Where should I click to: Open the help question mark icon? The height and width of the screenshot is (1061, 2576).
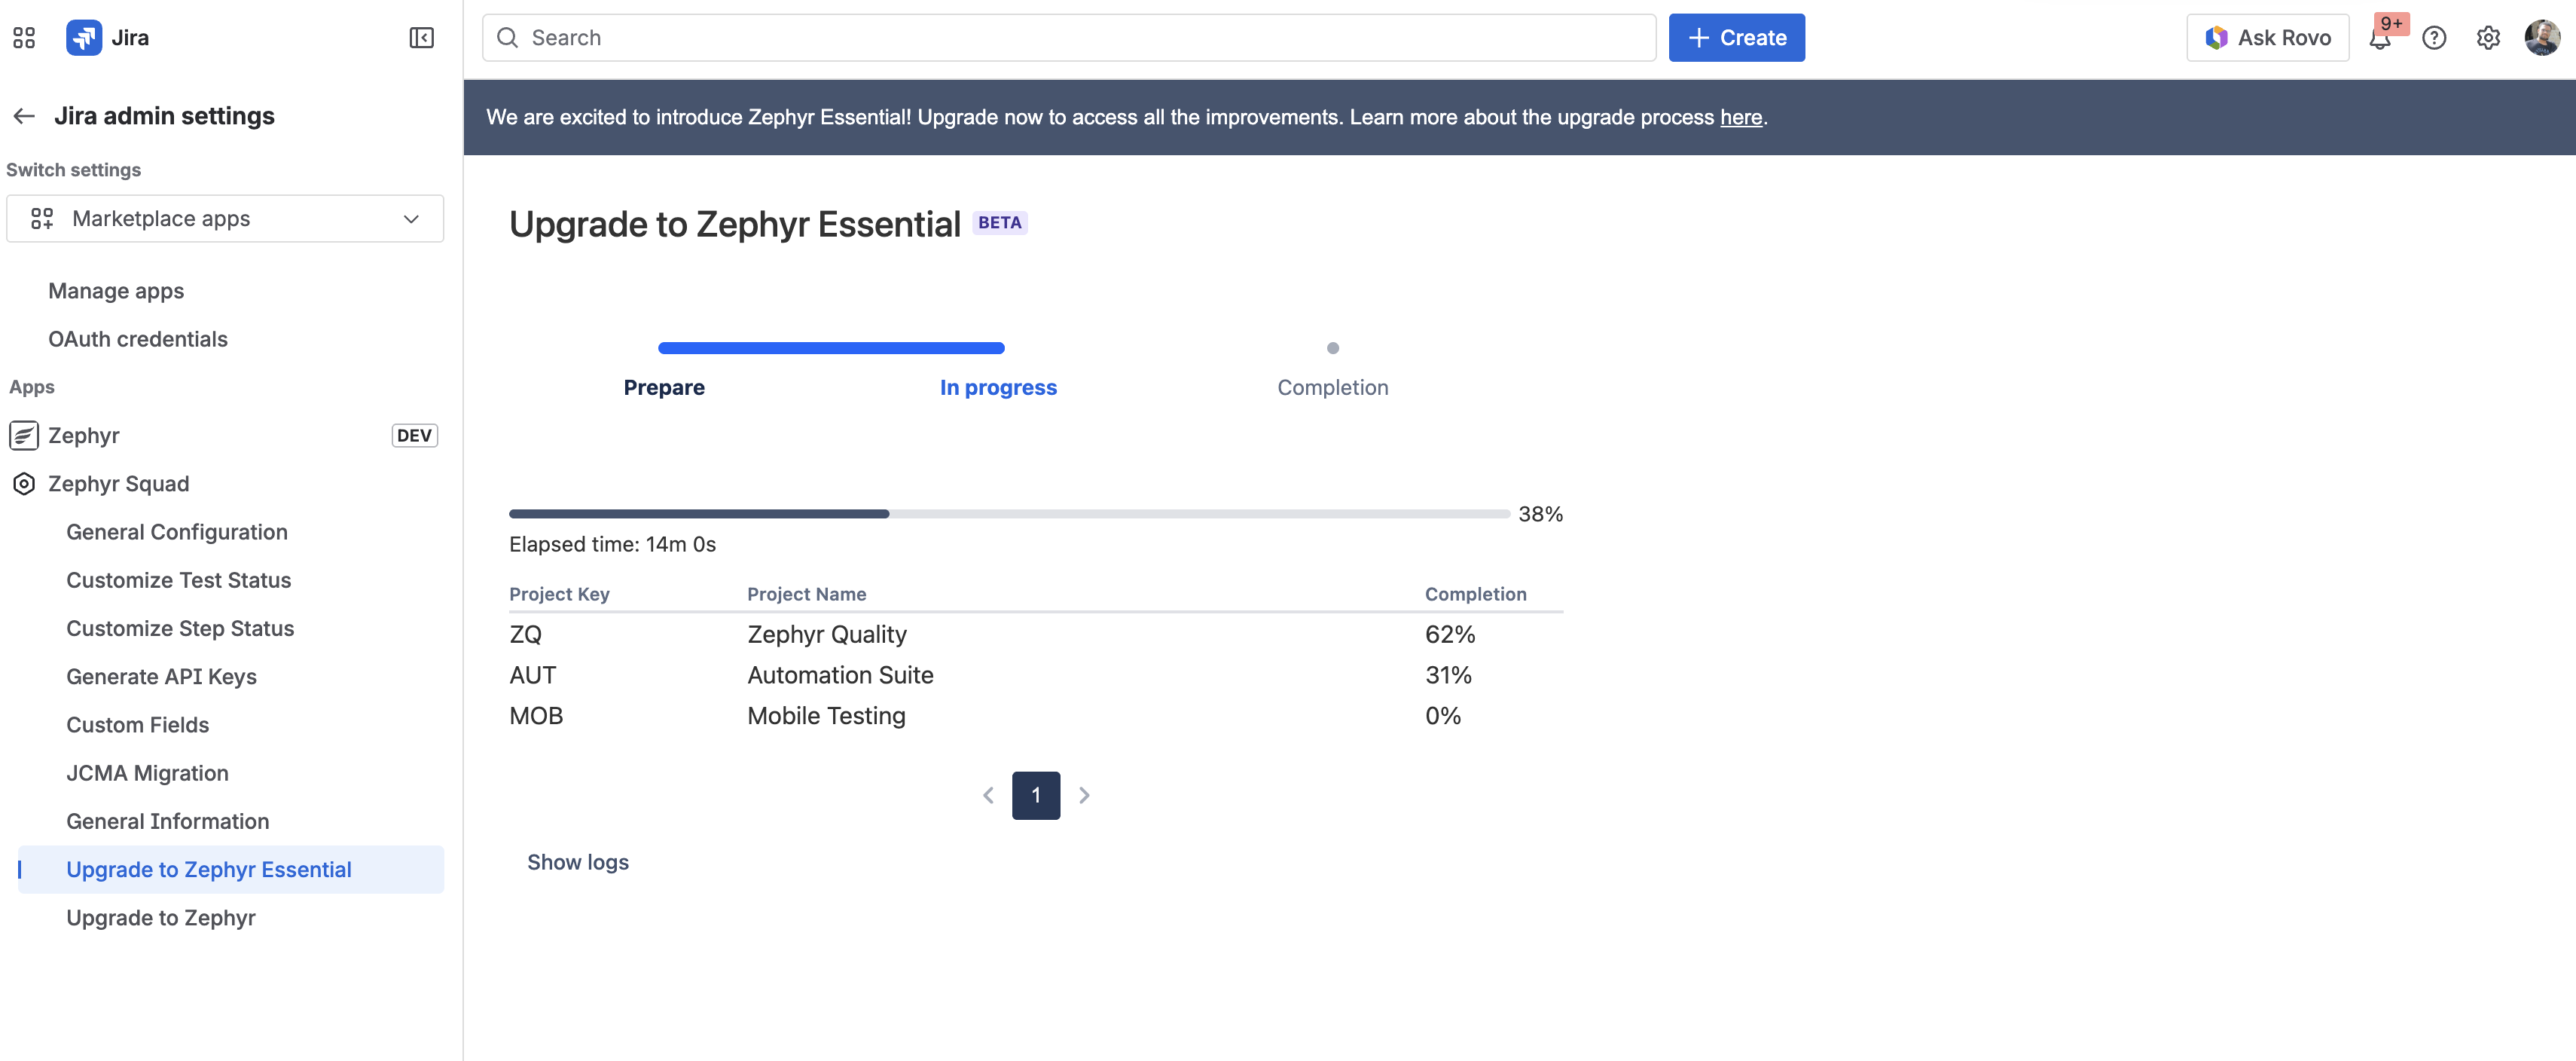pos(2434,38)
